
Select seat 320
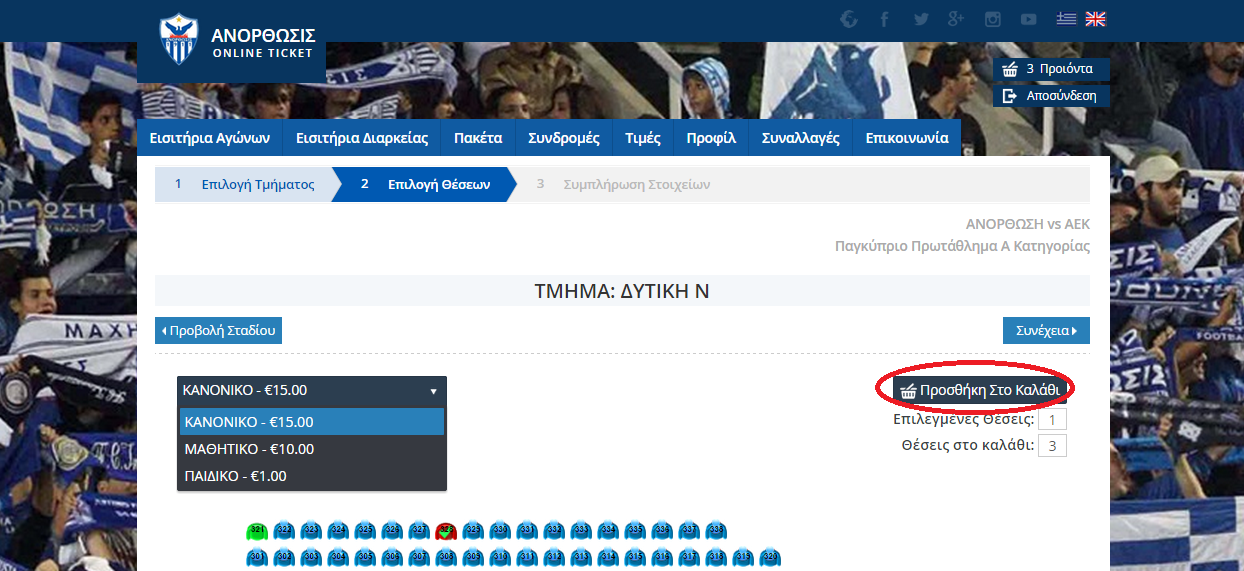click(770, 558)
